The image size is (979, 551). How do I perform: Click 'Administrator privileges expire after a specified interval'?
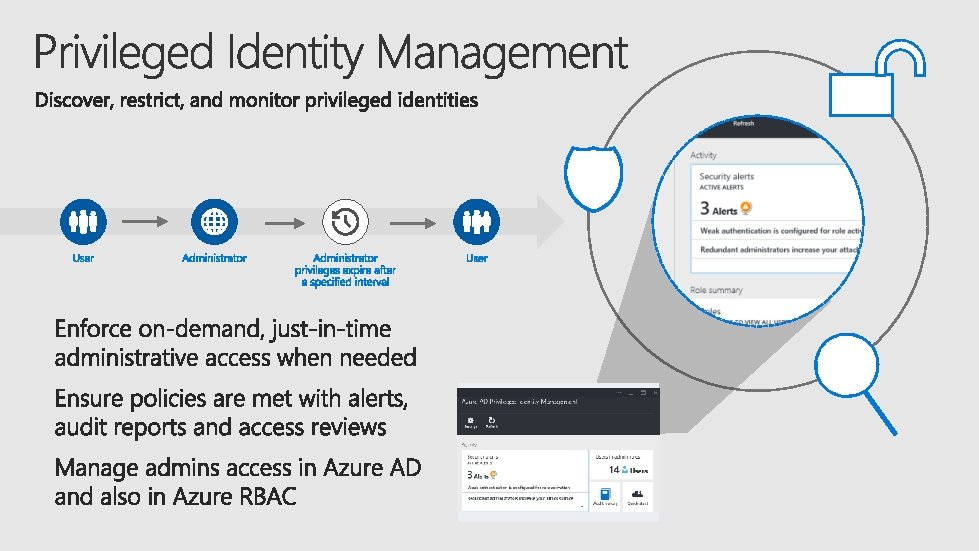tap(345, 270)
